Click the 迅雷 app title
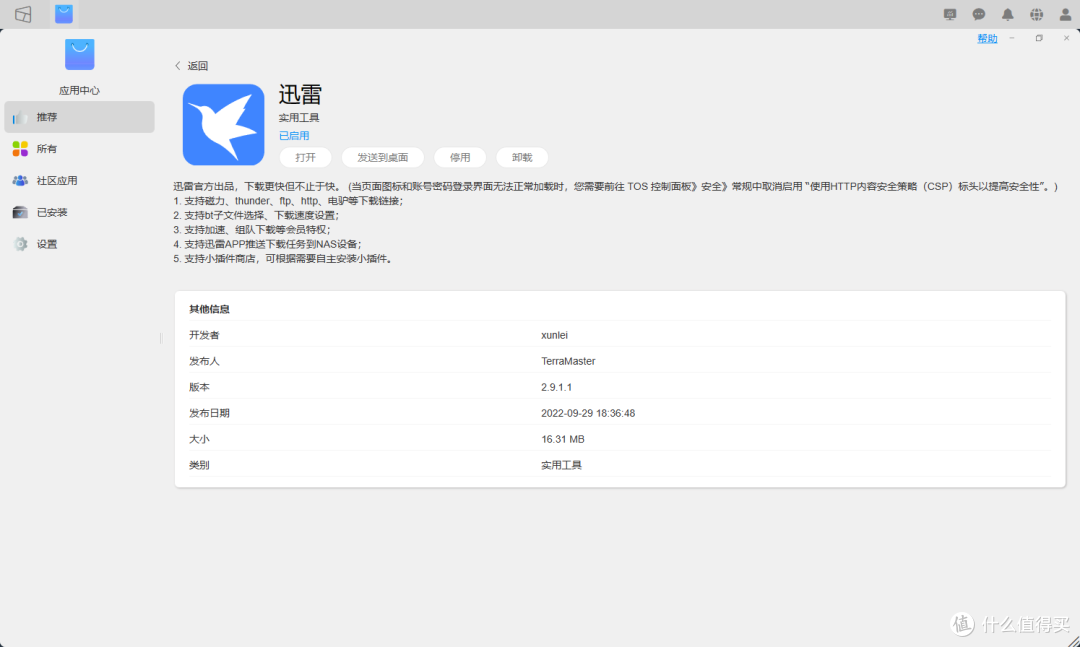 coord(300,95)
